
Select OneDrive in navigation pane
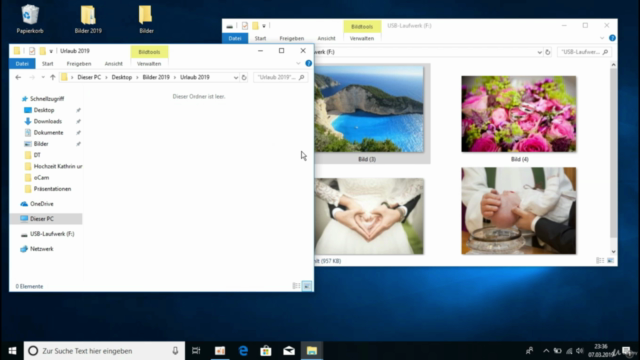[41, 204]
